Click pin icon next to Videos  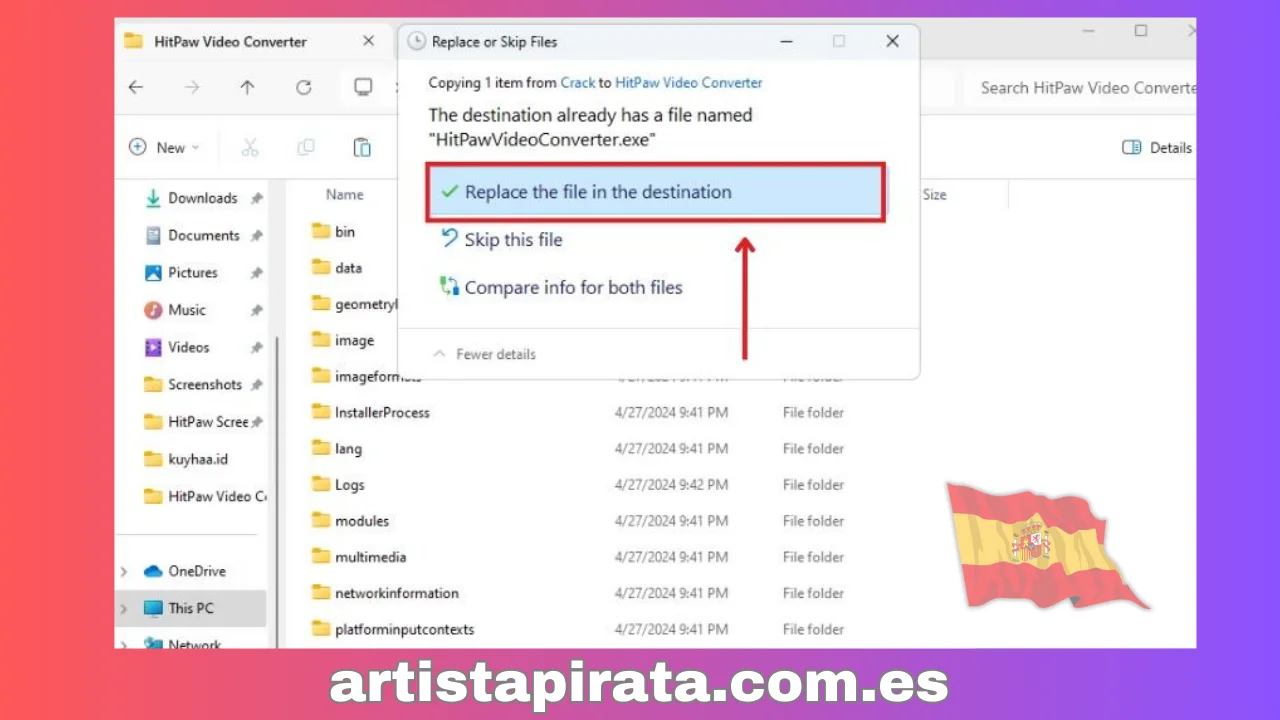coord(257,348)
